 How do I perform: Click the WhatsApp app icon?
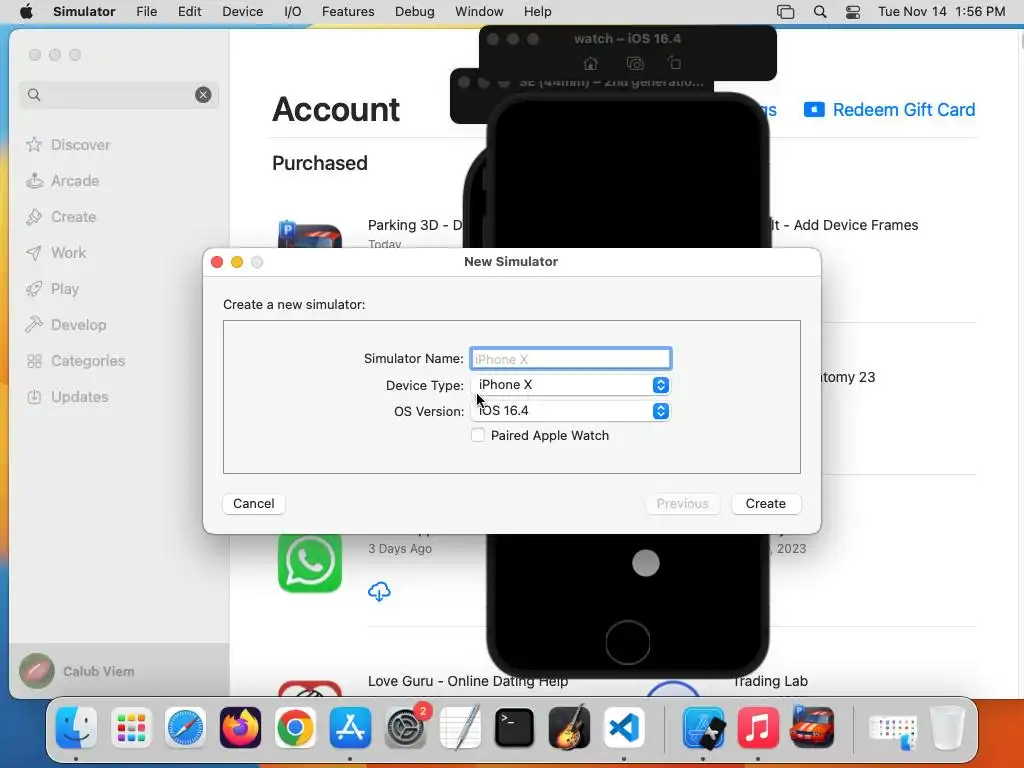click(310, 564)
